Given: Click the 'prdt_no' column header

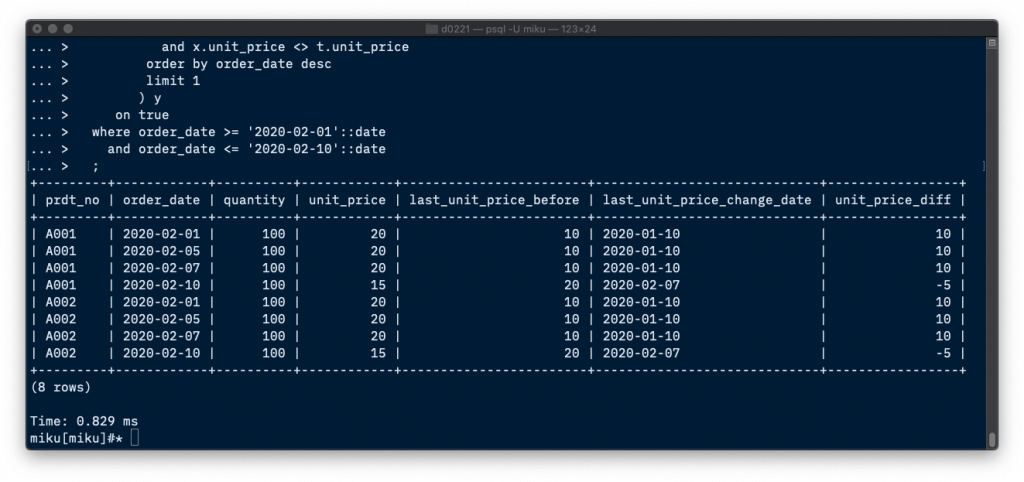Looking at the screenshot, I should tap(72, 200).
